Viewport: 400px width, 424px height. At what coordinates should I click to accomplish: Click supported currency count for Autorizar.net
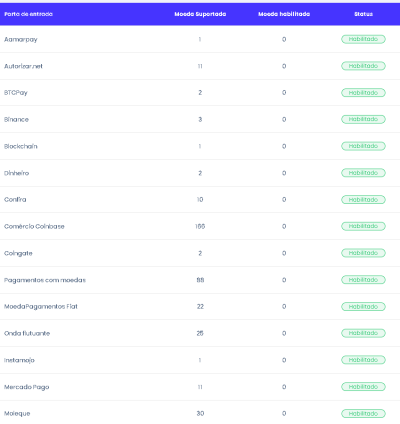pyautogui.click(x=200, y=66)
